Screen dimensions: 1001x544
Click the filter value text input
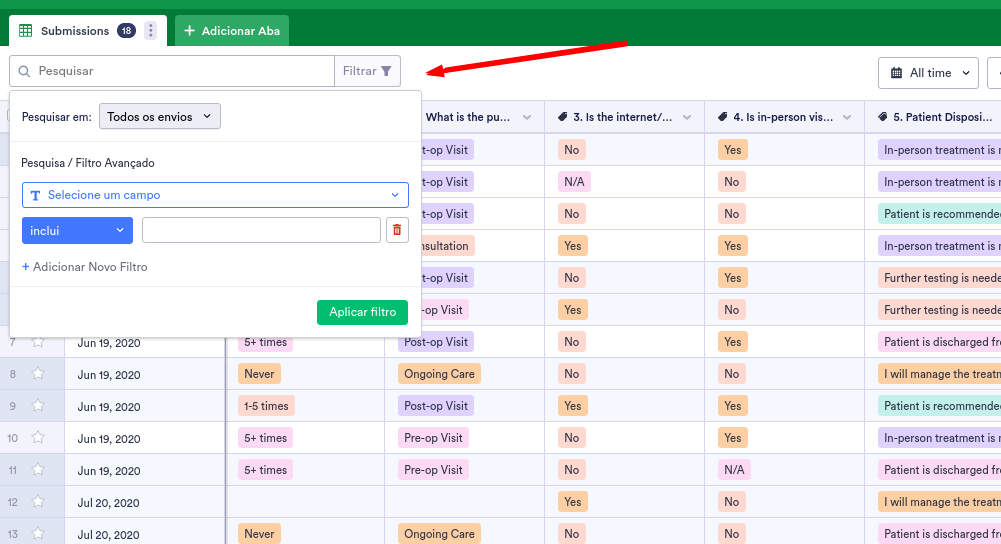click(261, 231)
